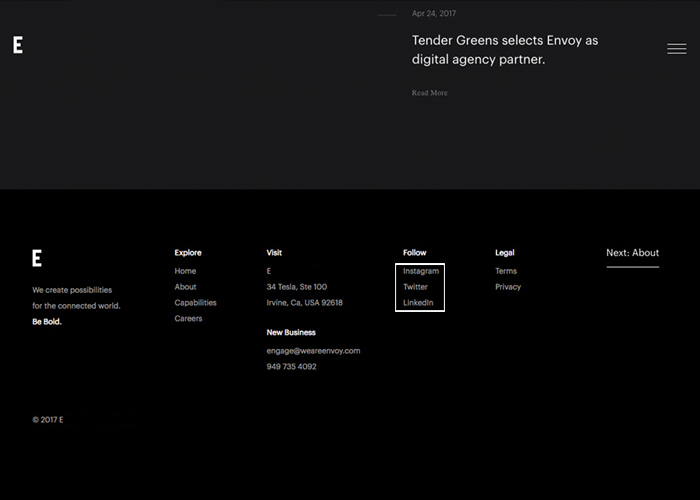Click the Apr 24, 2017 article date
The height and width of the screenshot is (500, 700).
click(x=434, y=13)
